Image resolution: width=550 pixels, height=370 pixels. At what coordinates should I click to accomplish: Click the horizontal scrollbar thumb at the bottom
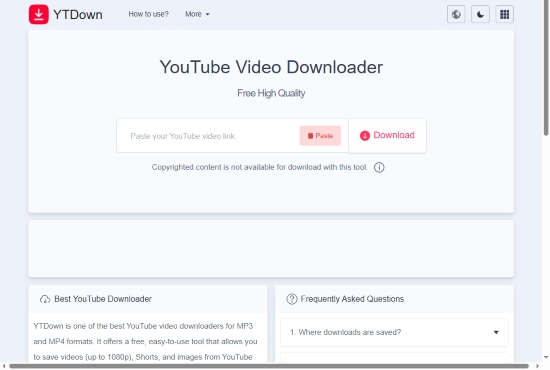(x=269, y=366)
